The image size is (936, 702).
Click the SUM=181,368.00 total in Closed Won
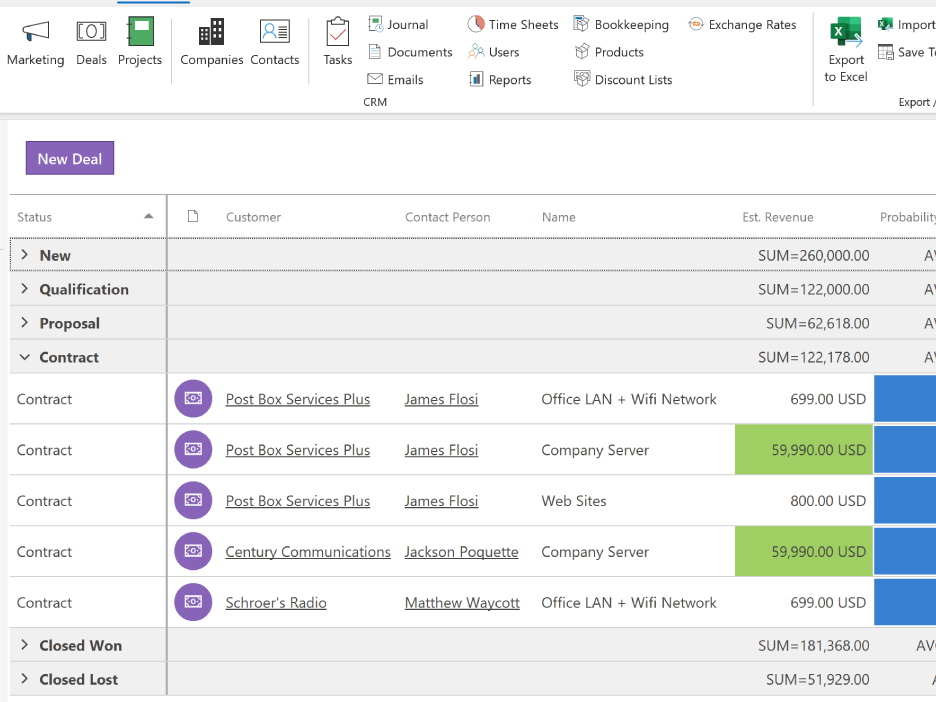814,646
